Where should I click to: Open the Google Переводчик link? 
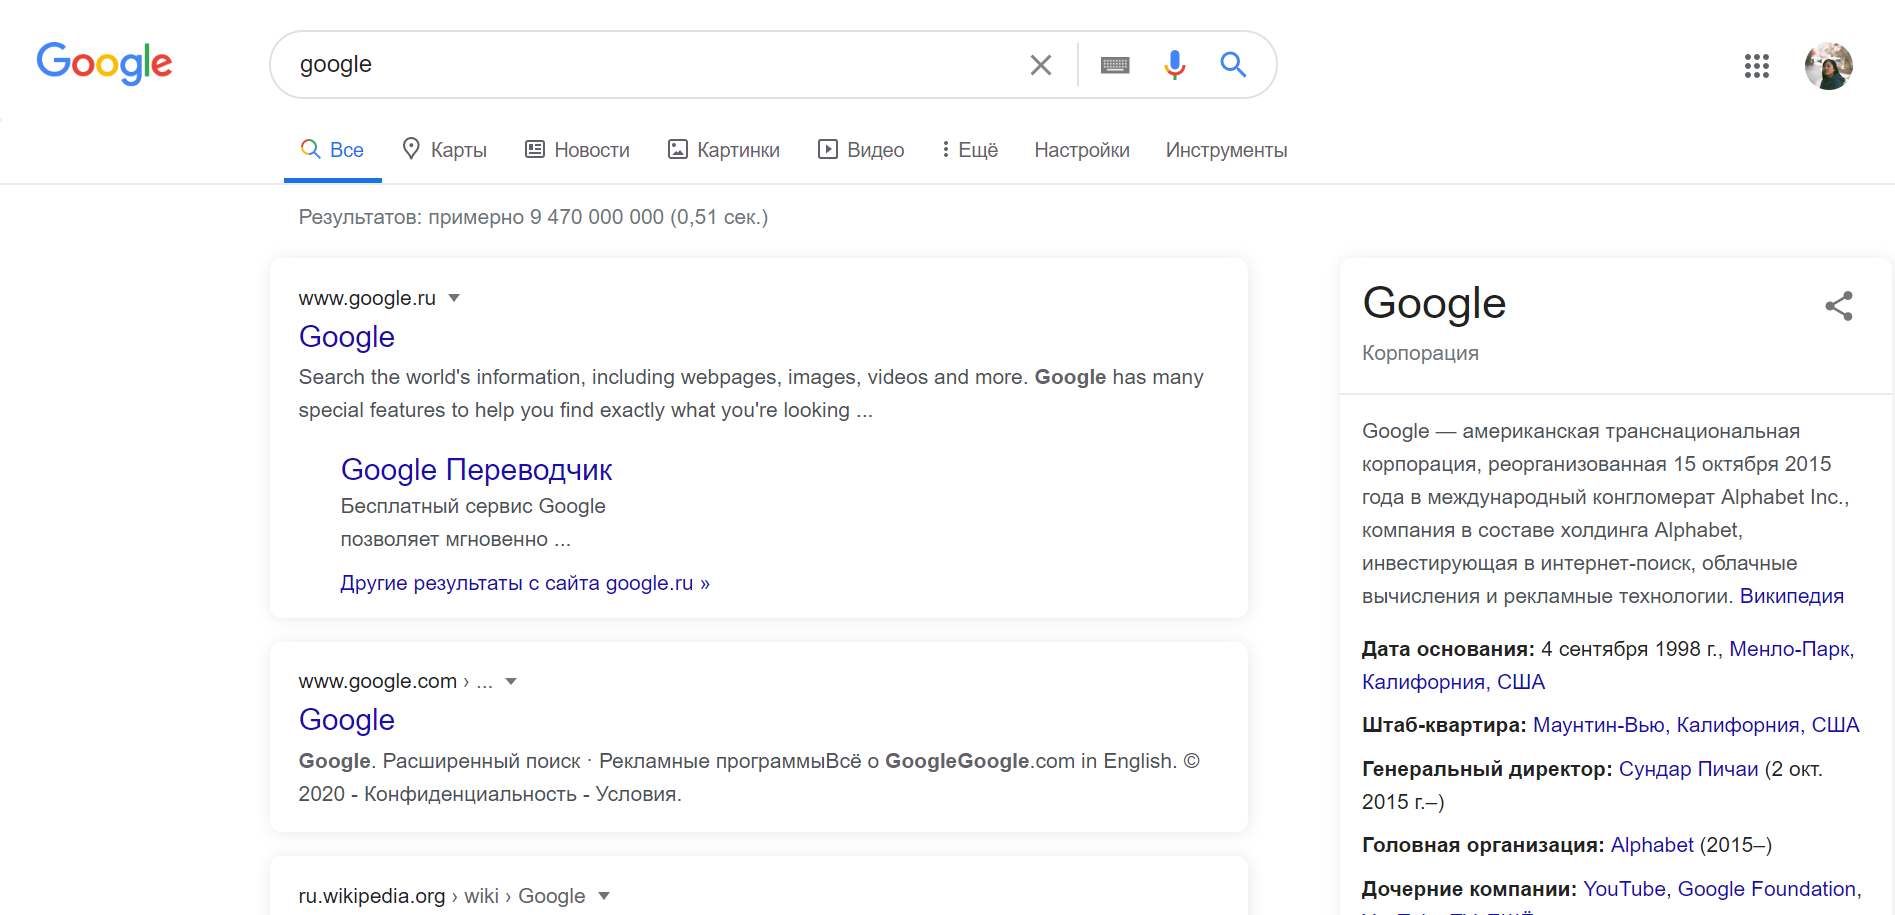(x=476, y=470)
